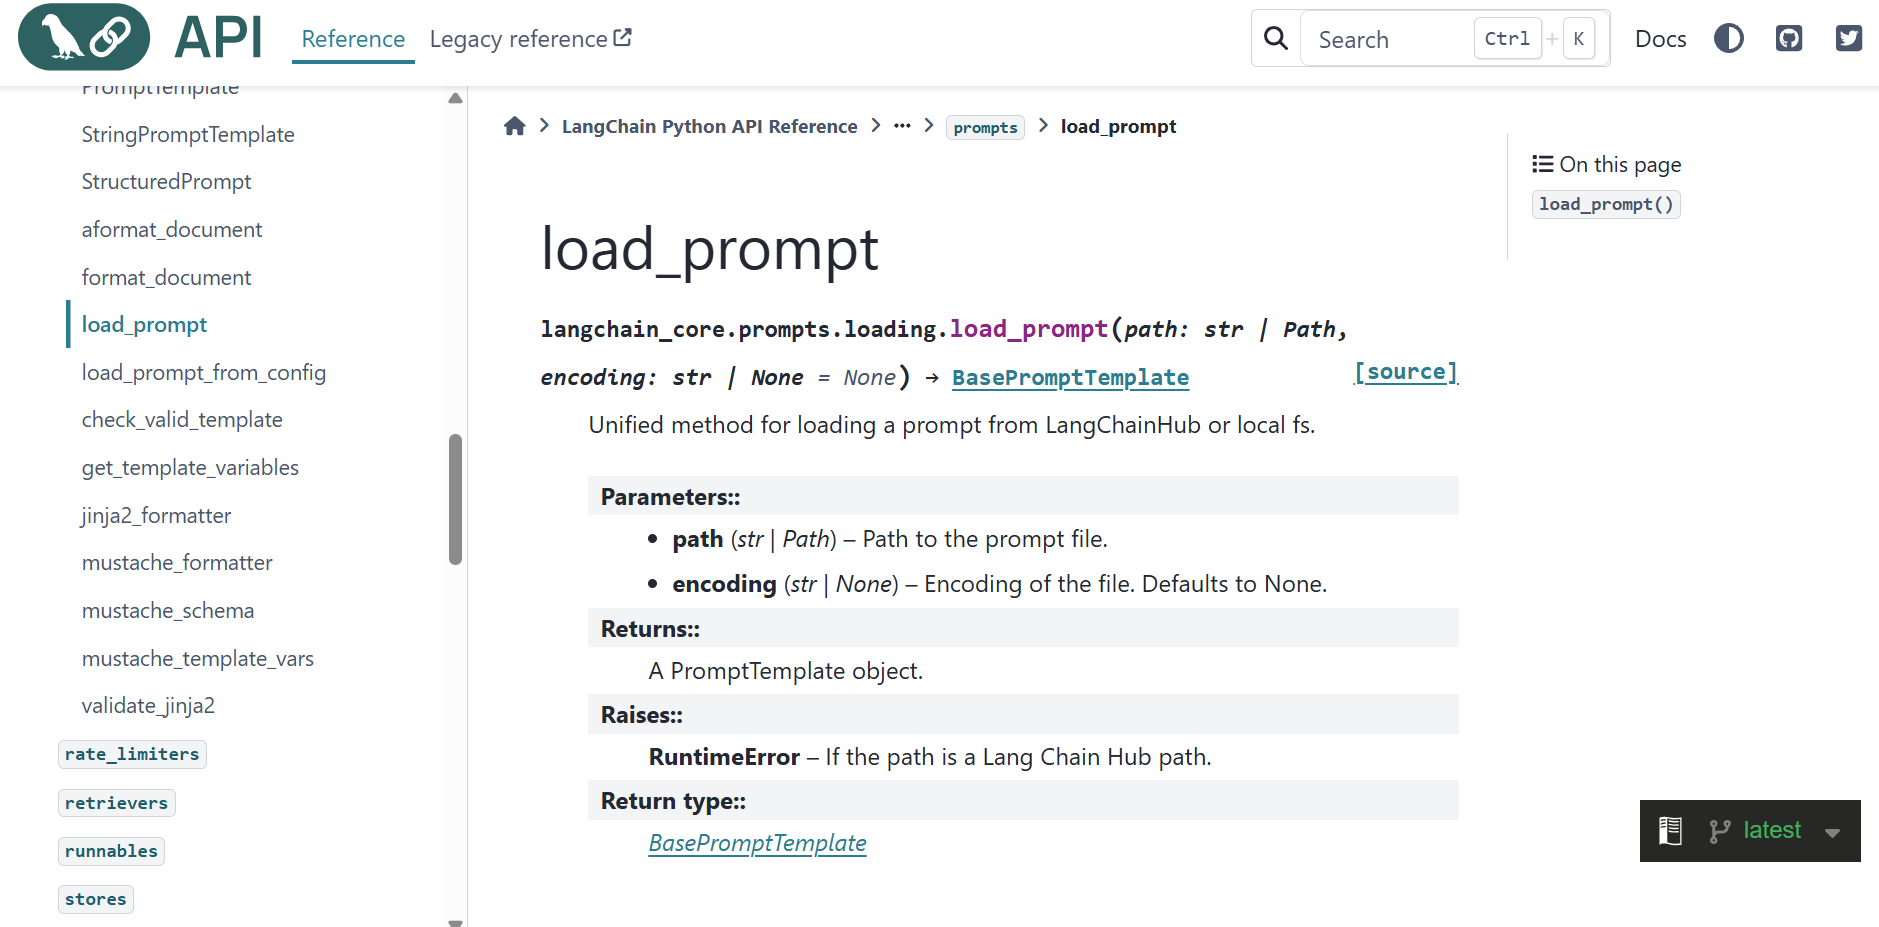Open the Twitter icon link

[1849, 38]
